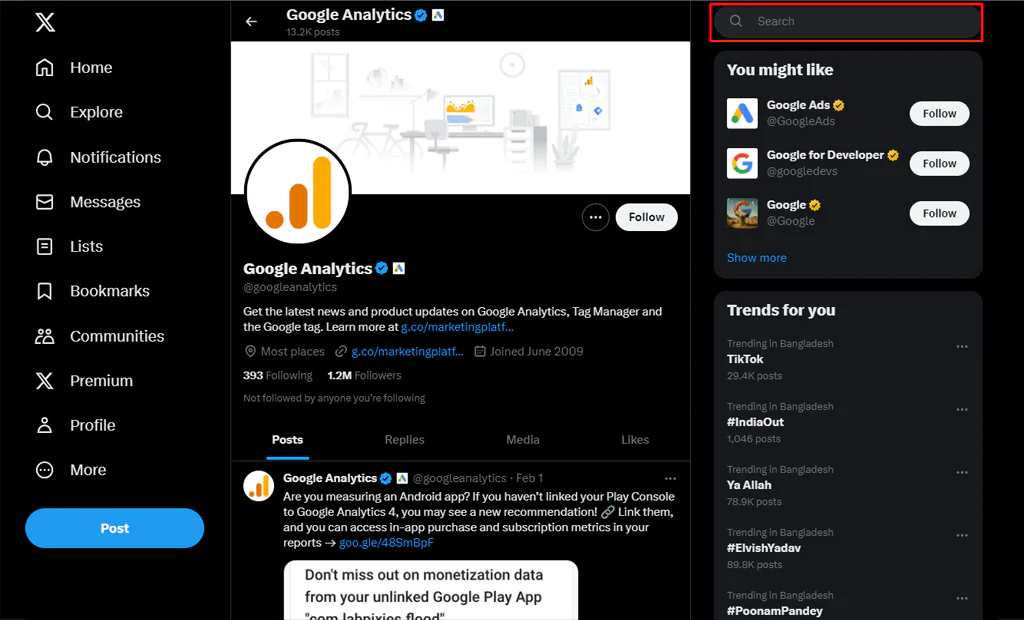Click the post author avatar in the feed

coord(259,486)
